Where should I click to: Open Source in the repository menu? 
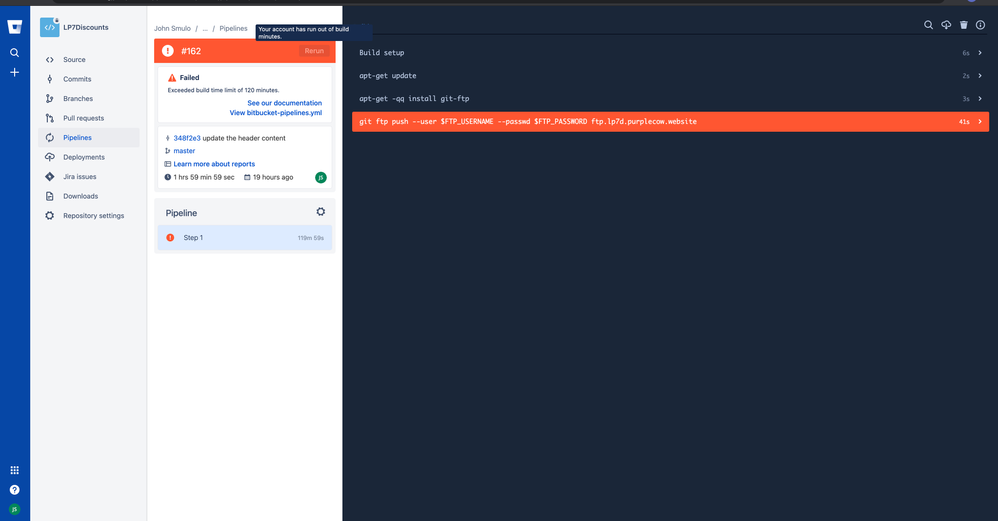click(x=74, y=60)
